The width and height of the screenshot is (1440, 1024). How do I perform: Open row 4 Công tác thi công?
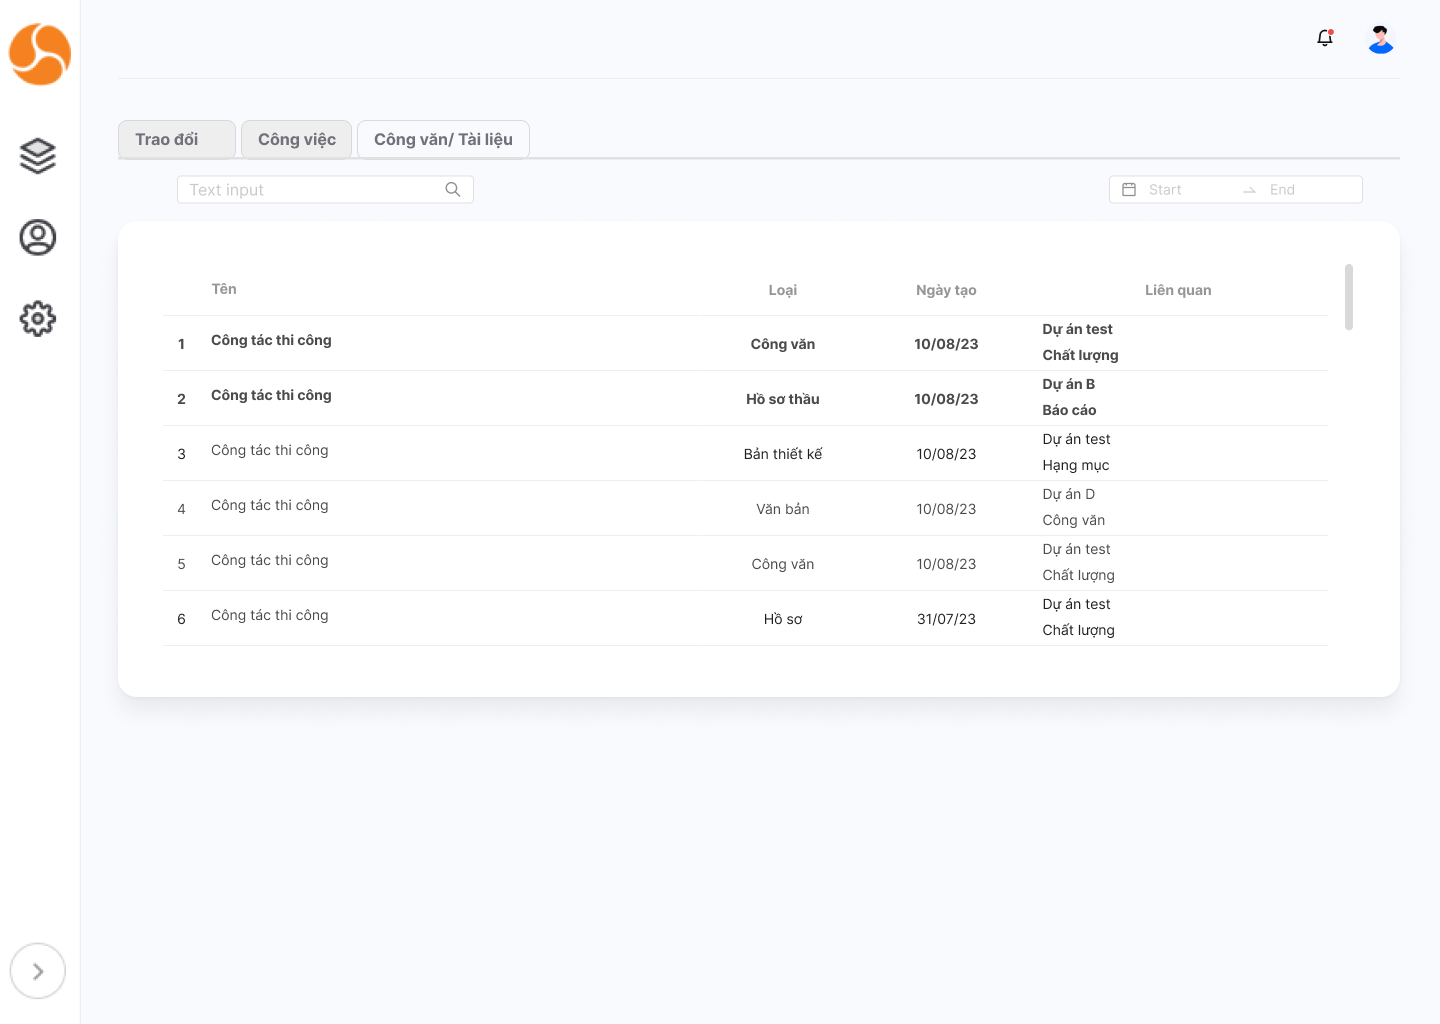point(270,505)
